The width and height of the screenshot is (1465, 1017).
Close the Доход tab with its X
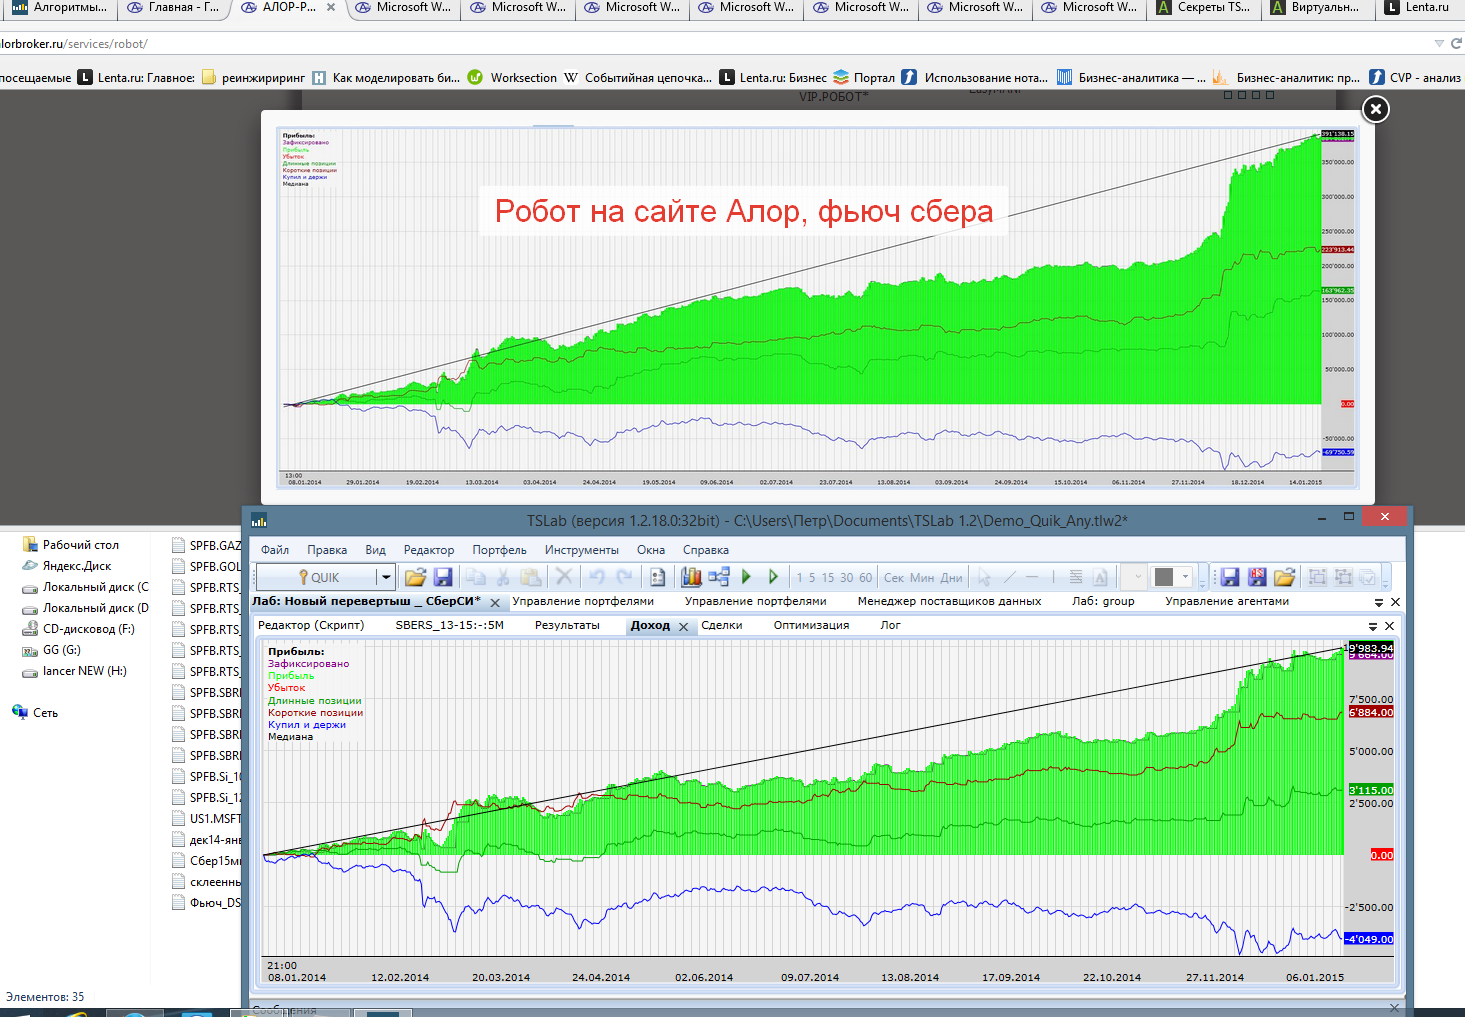[x=684, y=626]
